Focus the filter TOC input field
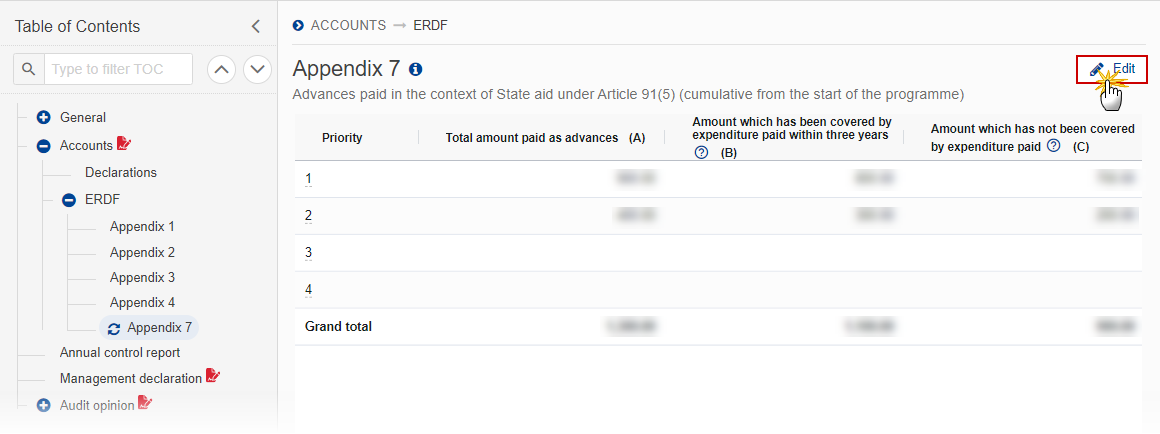Viewport: 1160px width, 434px height. click(x=118, y=69)
